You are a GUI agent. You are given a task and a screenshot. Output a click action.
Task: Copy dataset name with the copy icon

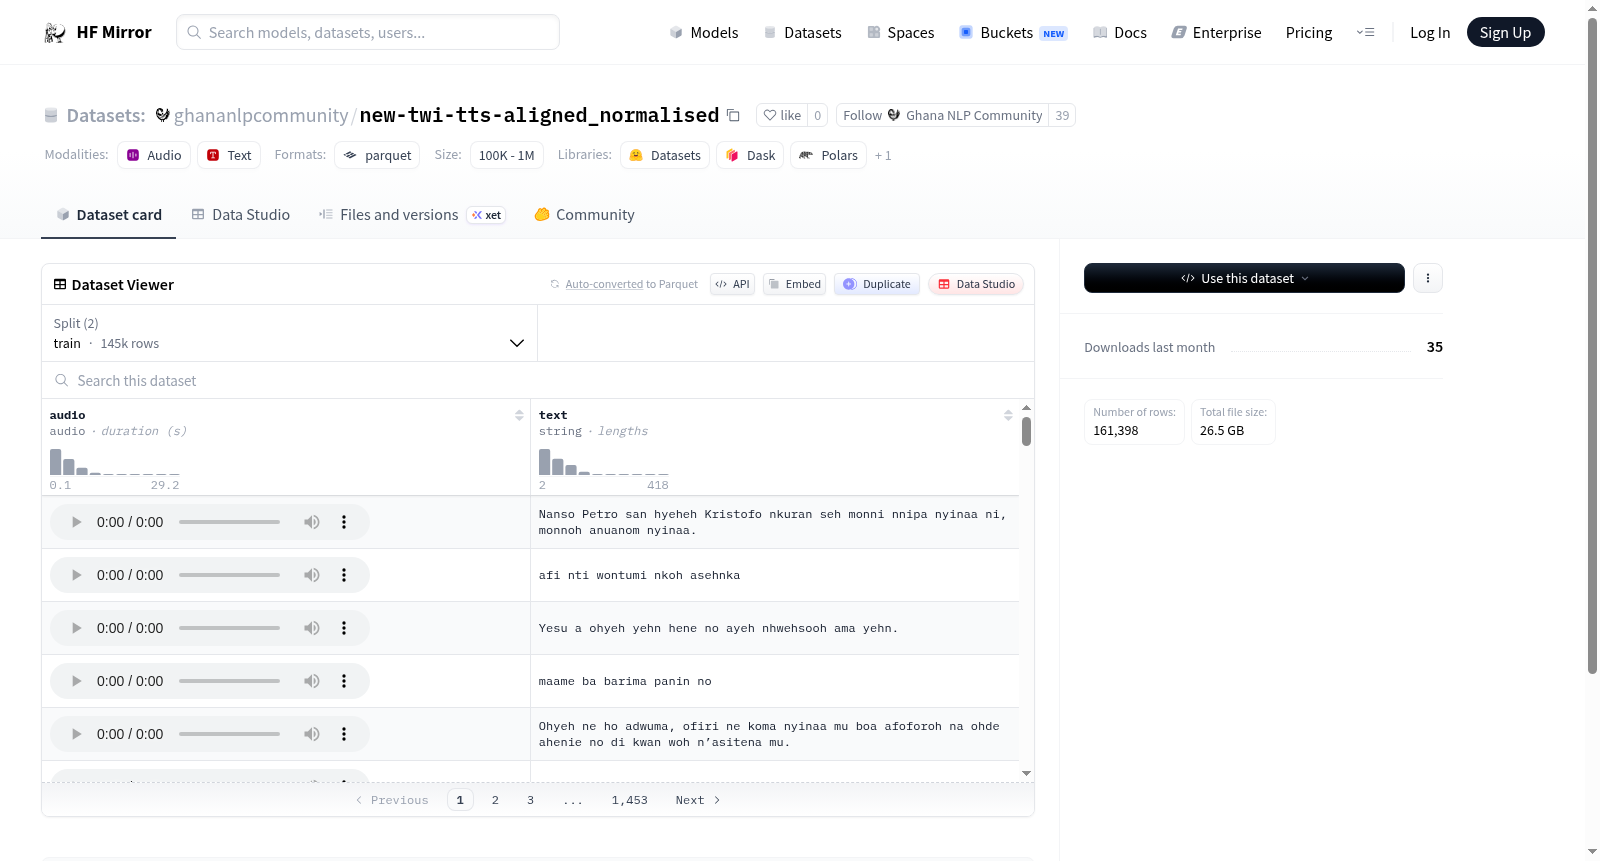733,115
